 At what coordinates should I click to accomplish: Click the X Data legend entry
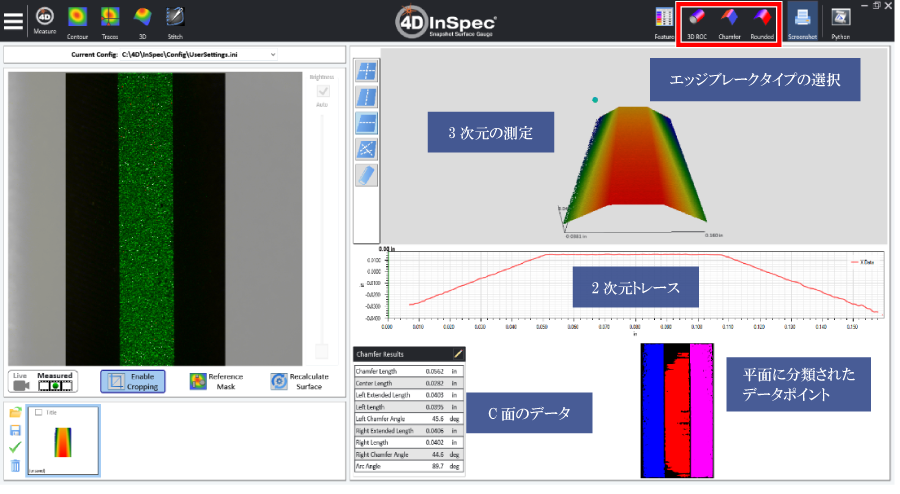point(863,262)
